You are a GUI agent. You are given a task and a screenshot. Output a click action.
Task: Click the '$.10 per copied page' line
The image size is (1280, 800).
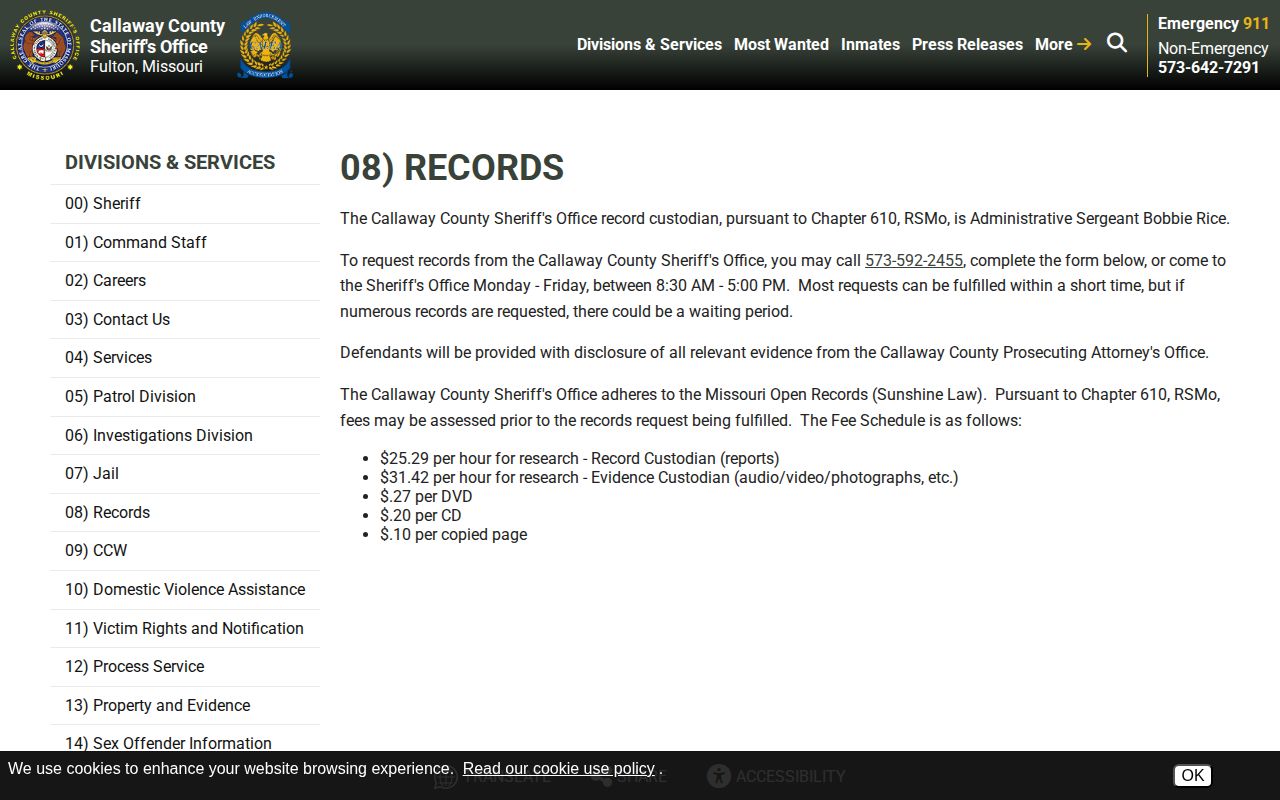454,535
